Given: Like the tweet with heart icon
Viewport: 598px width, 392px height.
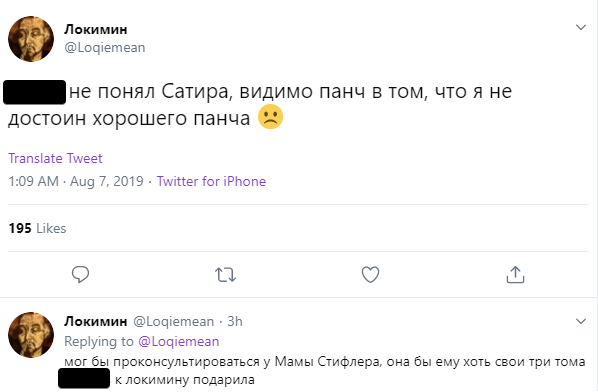Looking at the screenshot, I should point(370,275).
